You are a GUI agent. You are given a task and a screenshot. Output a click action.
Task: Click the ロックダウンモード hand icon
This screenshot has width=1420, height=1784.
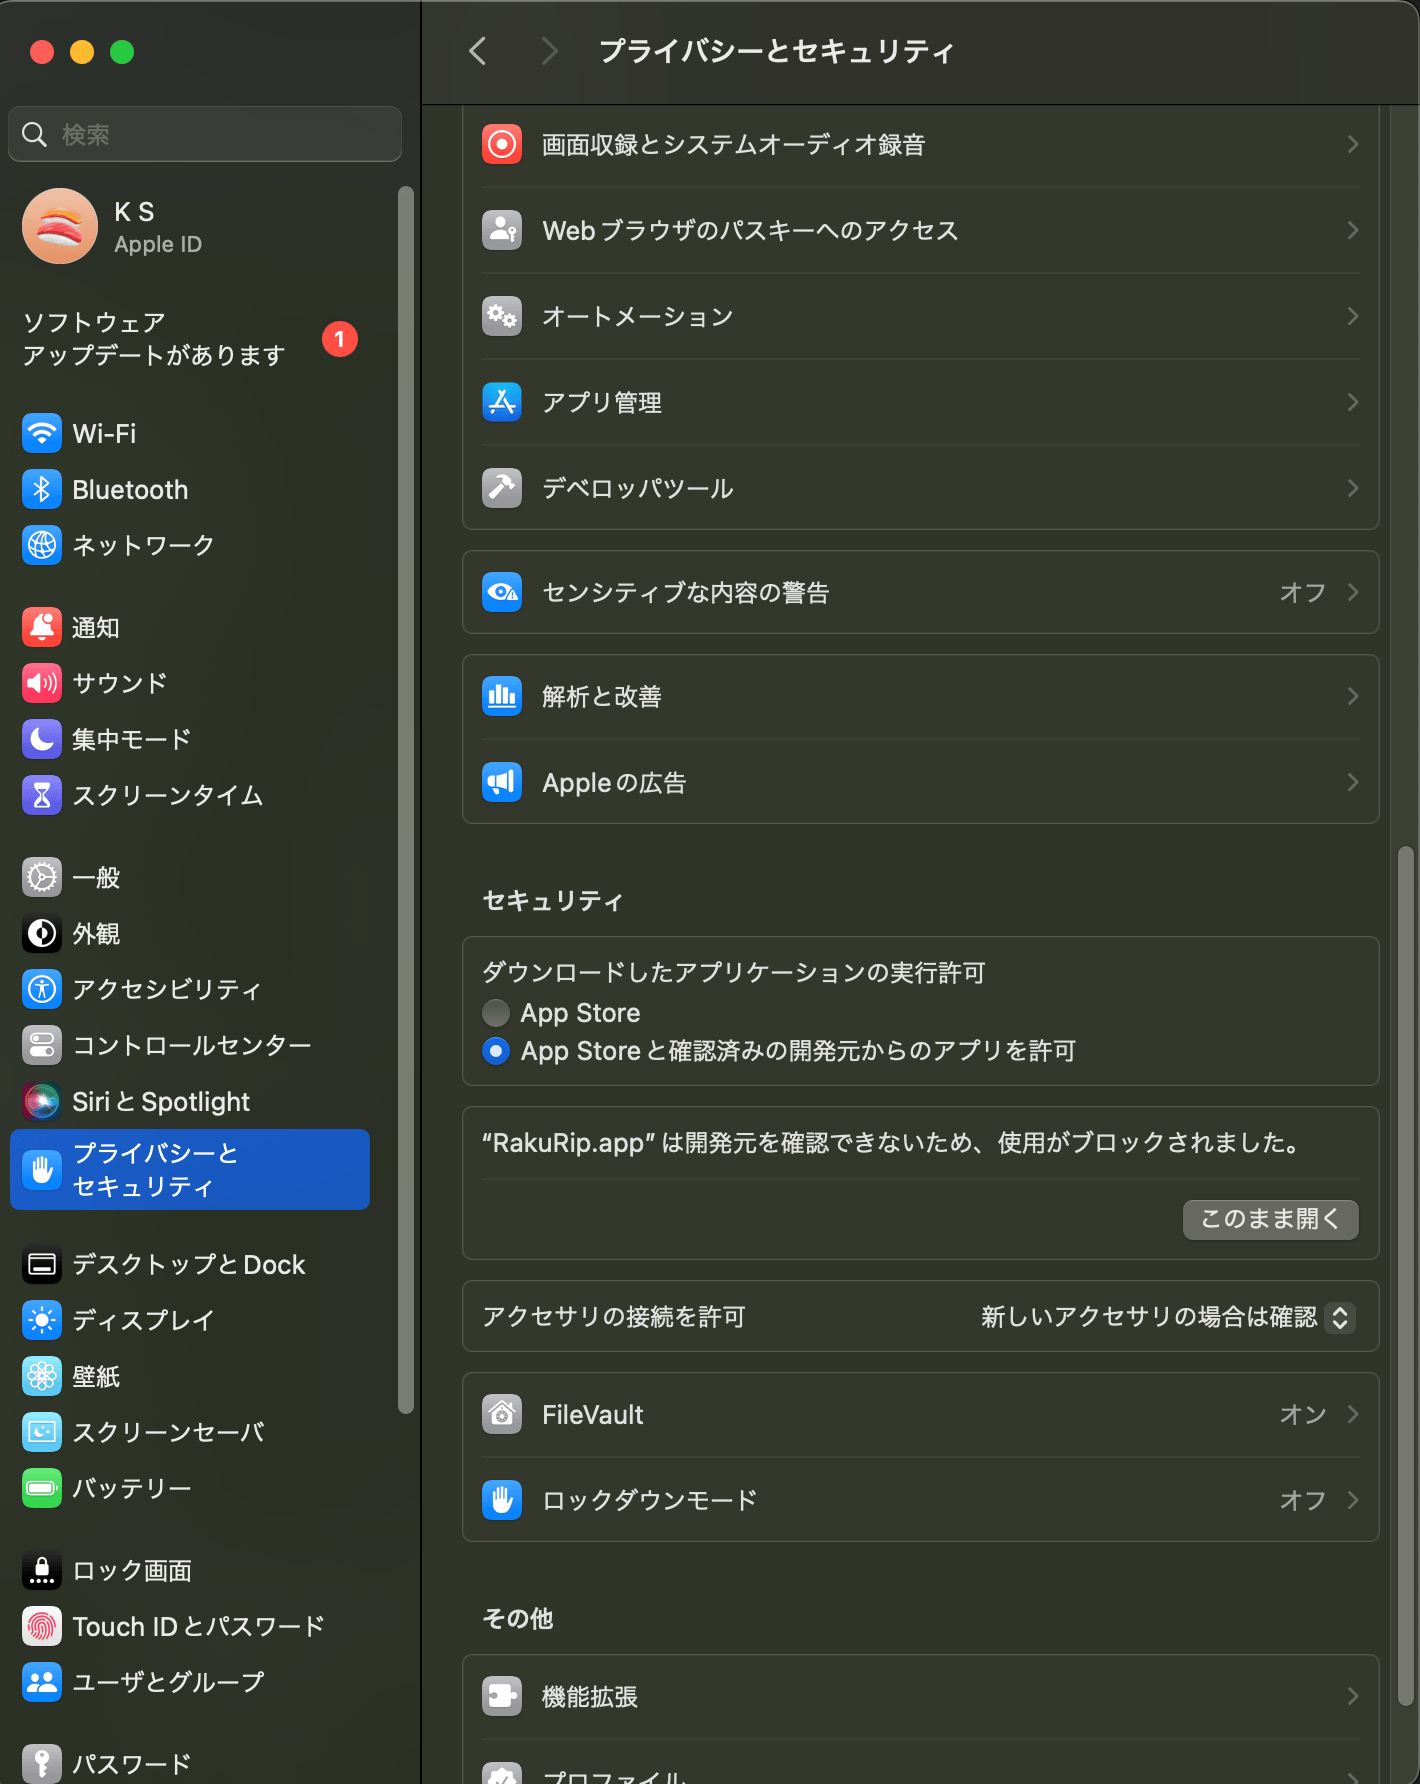coord(502,1501)
